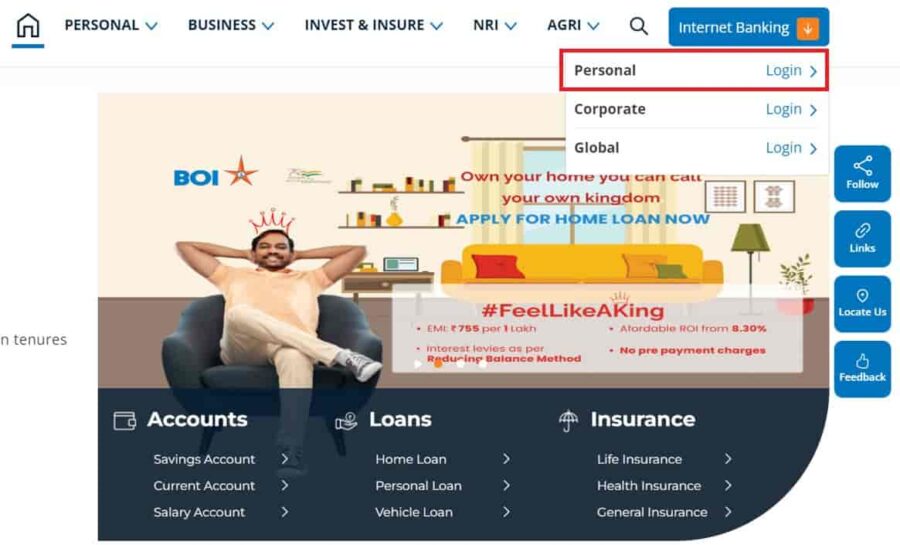This screenshot has height=545, width=900.
Task: Go to the home icon
Action: click(28, 26)
